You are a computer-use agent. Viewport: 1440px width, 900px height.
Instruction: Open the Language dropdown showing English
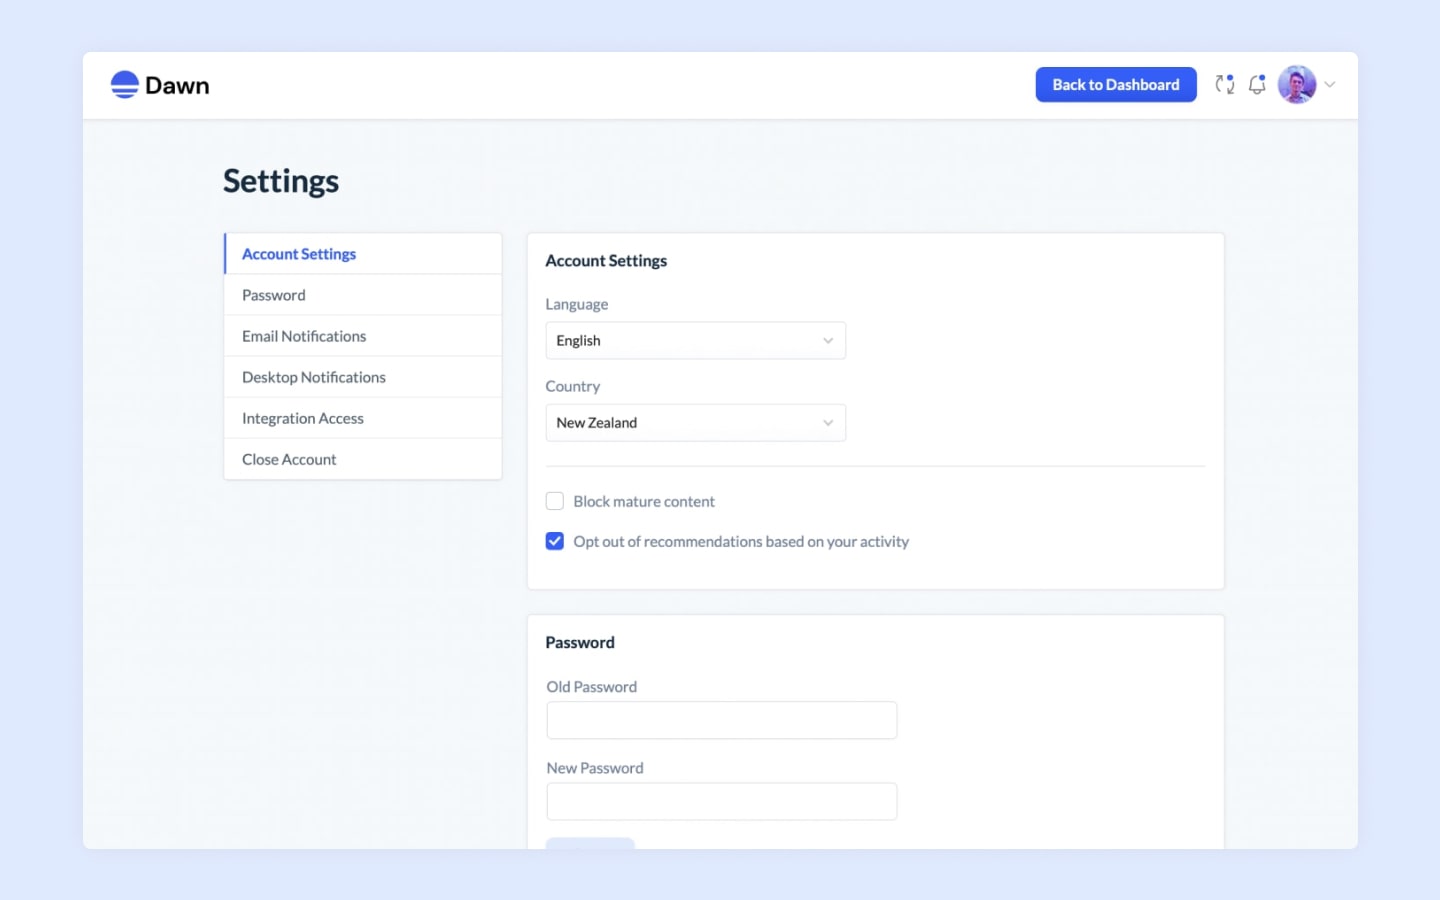[x=695, y=340]
